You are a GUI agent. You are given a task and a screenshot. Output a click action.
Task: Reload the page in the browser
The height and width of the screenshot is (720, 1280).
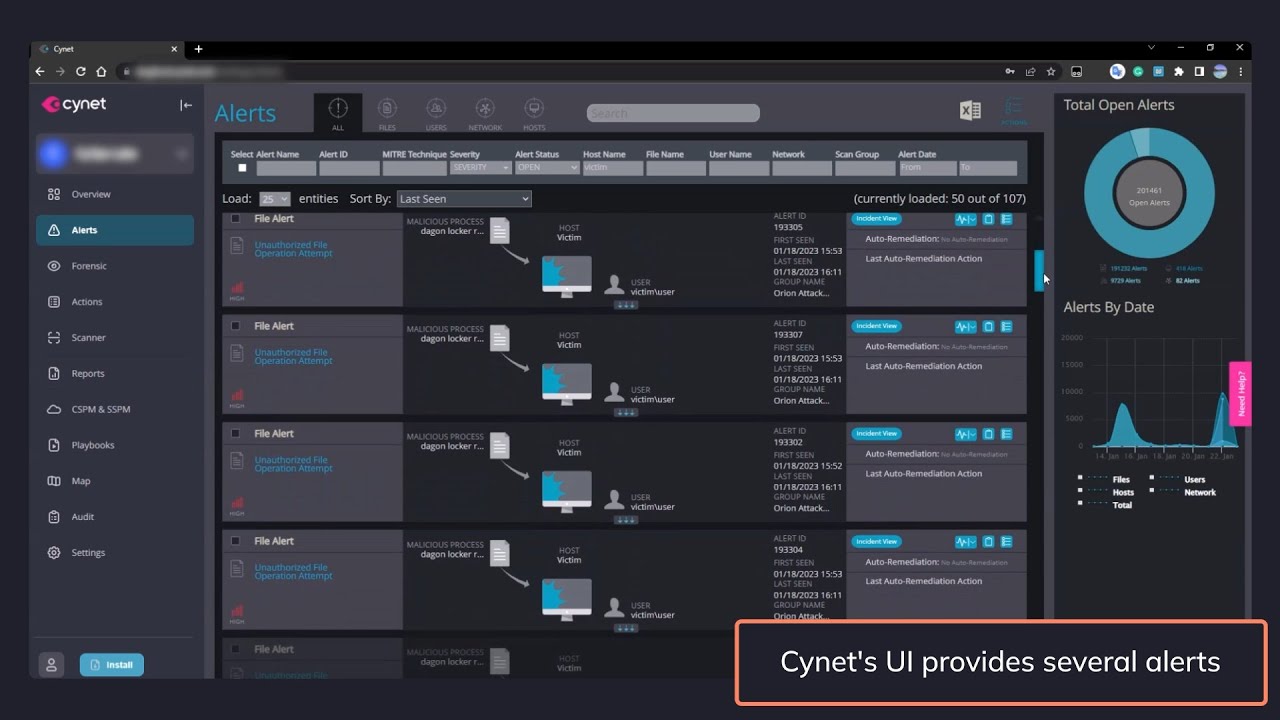(81, 71)
